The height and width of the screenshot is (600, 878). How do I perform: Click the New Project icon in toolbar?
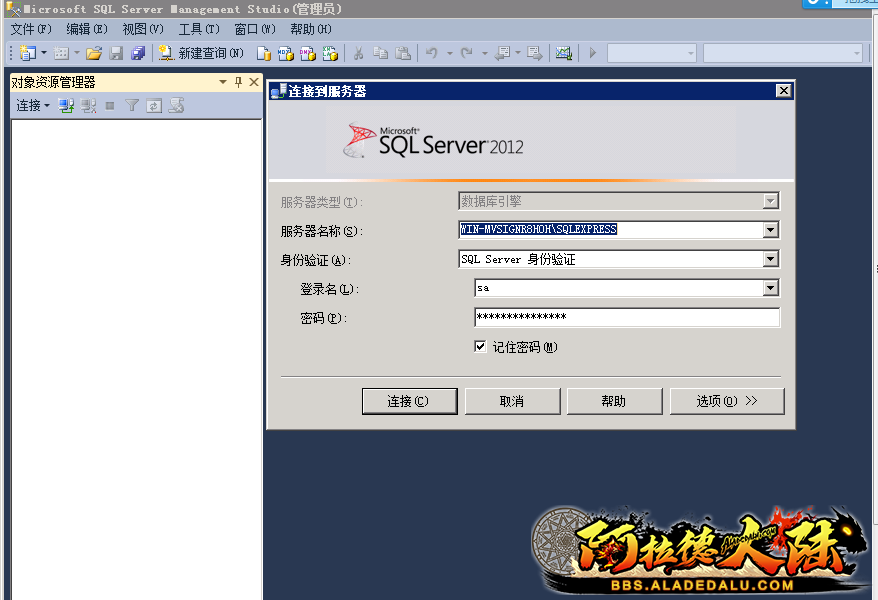point(27,53)
